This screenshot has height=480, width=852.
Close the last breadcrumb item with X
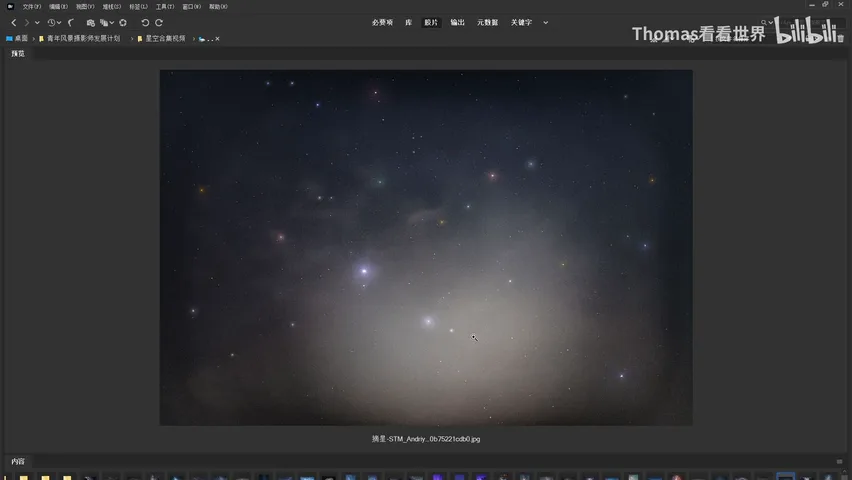217,39
